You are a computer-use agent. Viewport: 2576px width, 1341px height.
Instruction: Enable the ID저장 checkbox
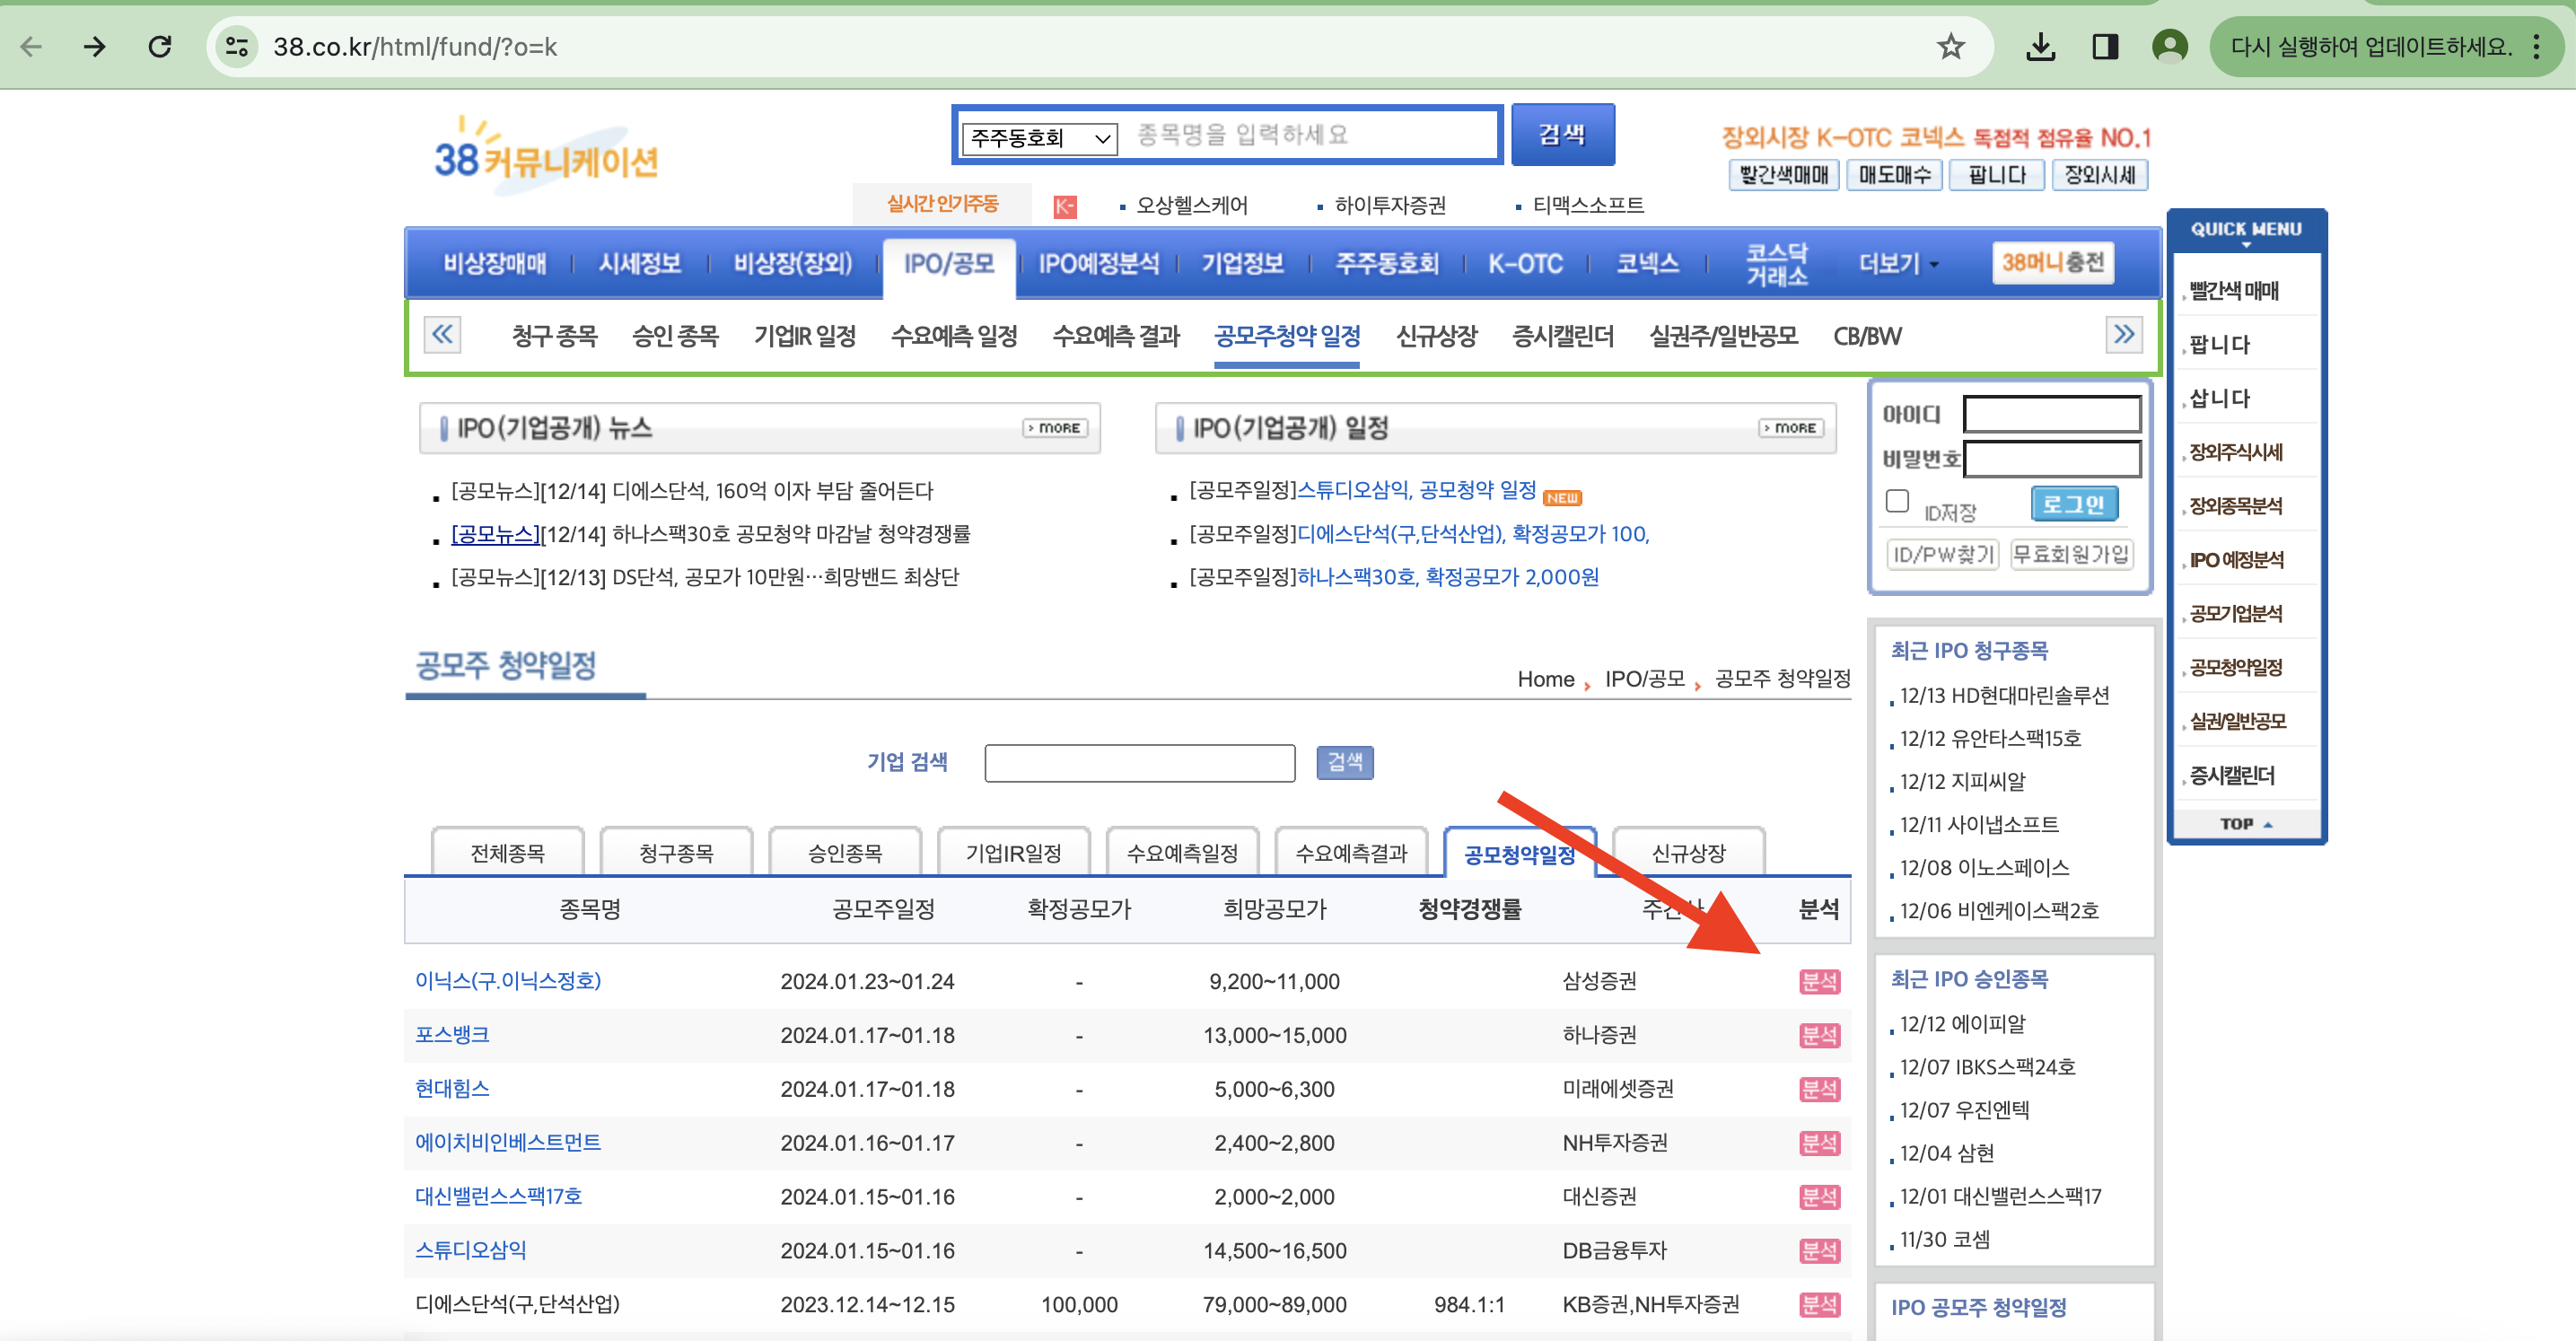(1897, 501)
